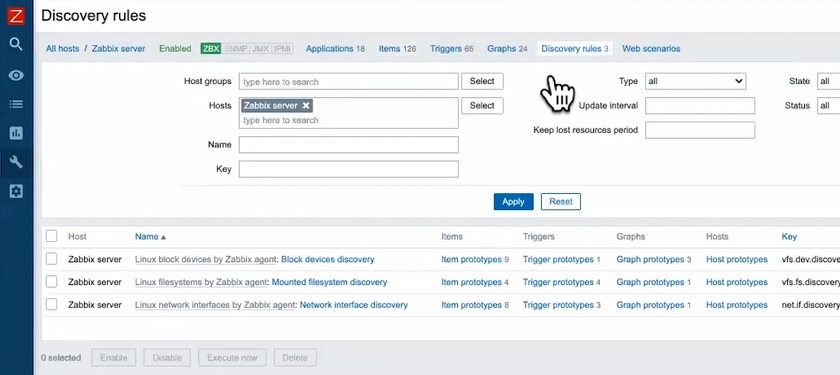Open the Administration gear icon menu
Screen dimensions: 840x375
[x=16, y=191]
